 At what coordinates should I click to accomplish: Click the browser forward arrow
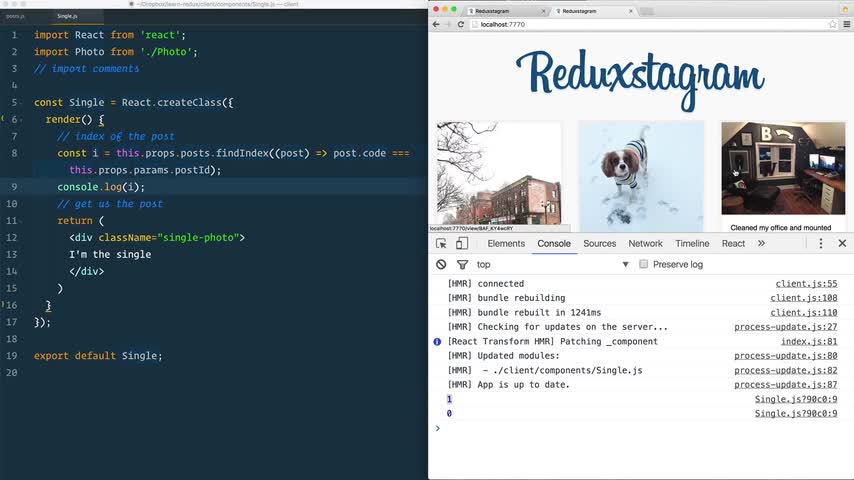tap(448, 25)
